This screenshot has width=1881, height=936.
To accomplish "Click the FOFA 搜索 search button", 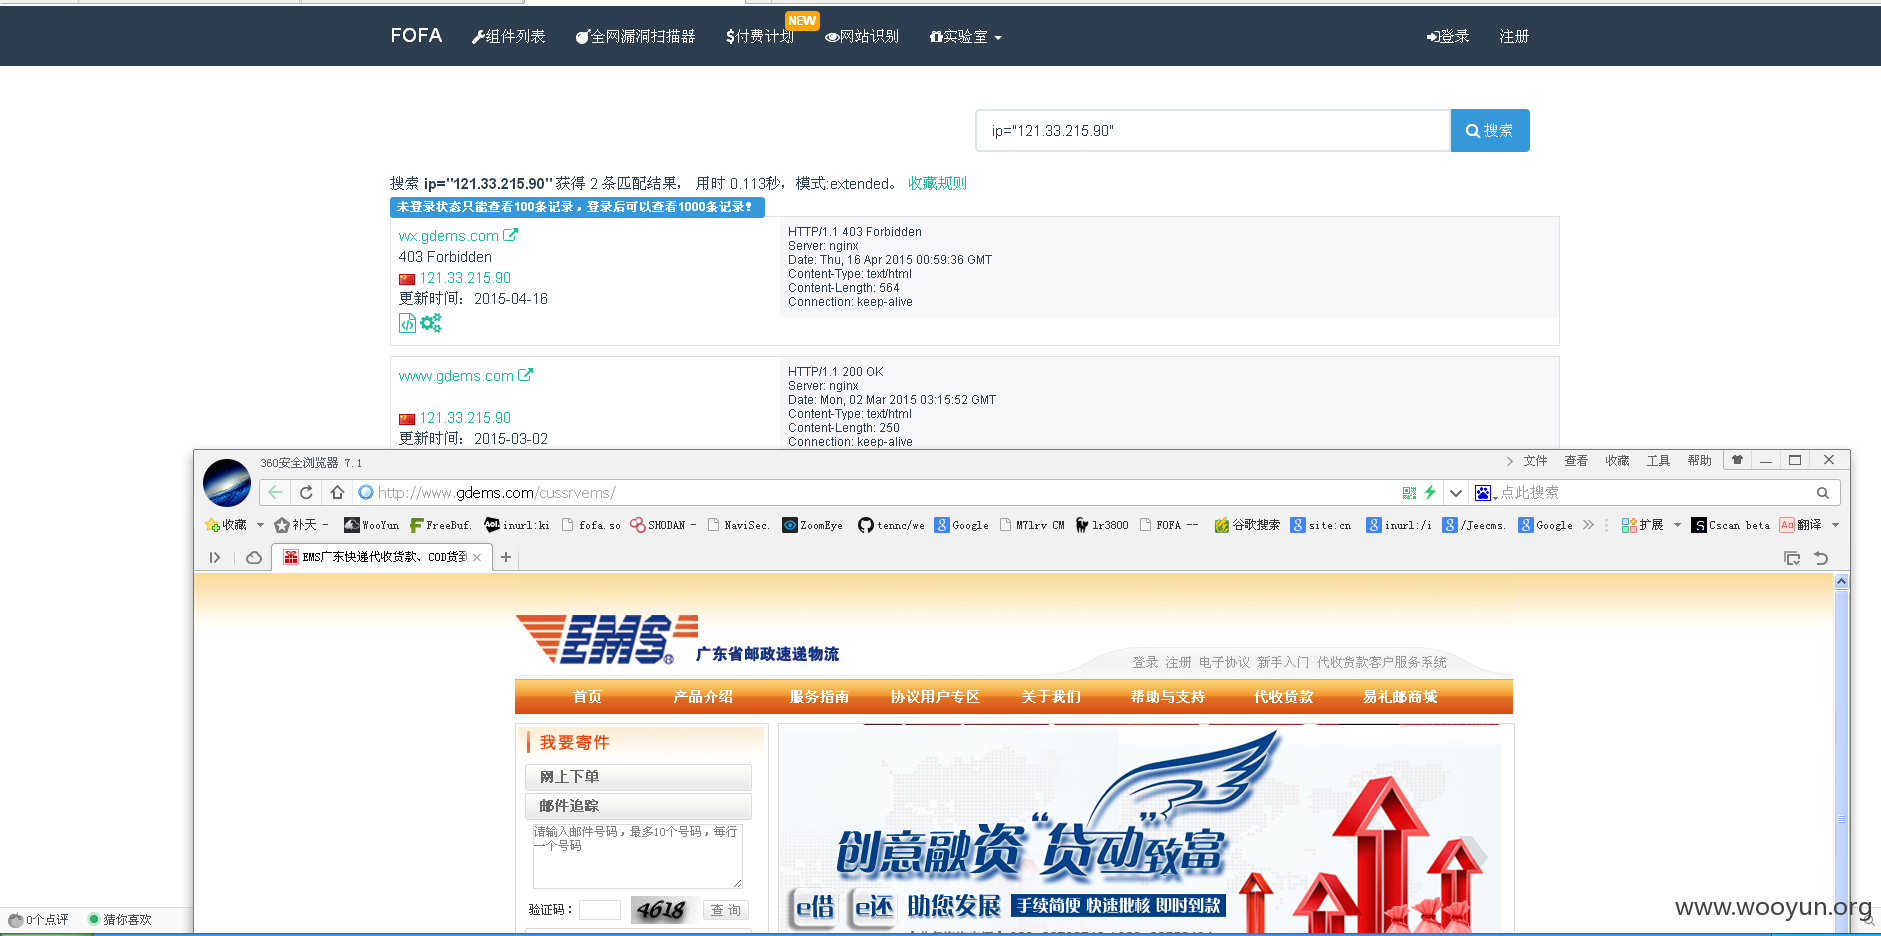I will (x=1490, y=130).
